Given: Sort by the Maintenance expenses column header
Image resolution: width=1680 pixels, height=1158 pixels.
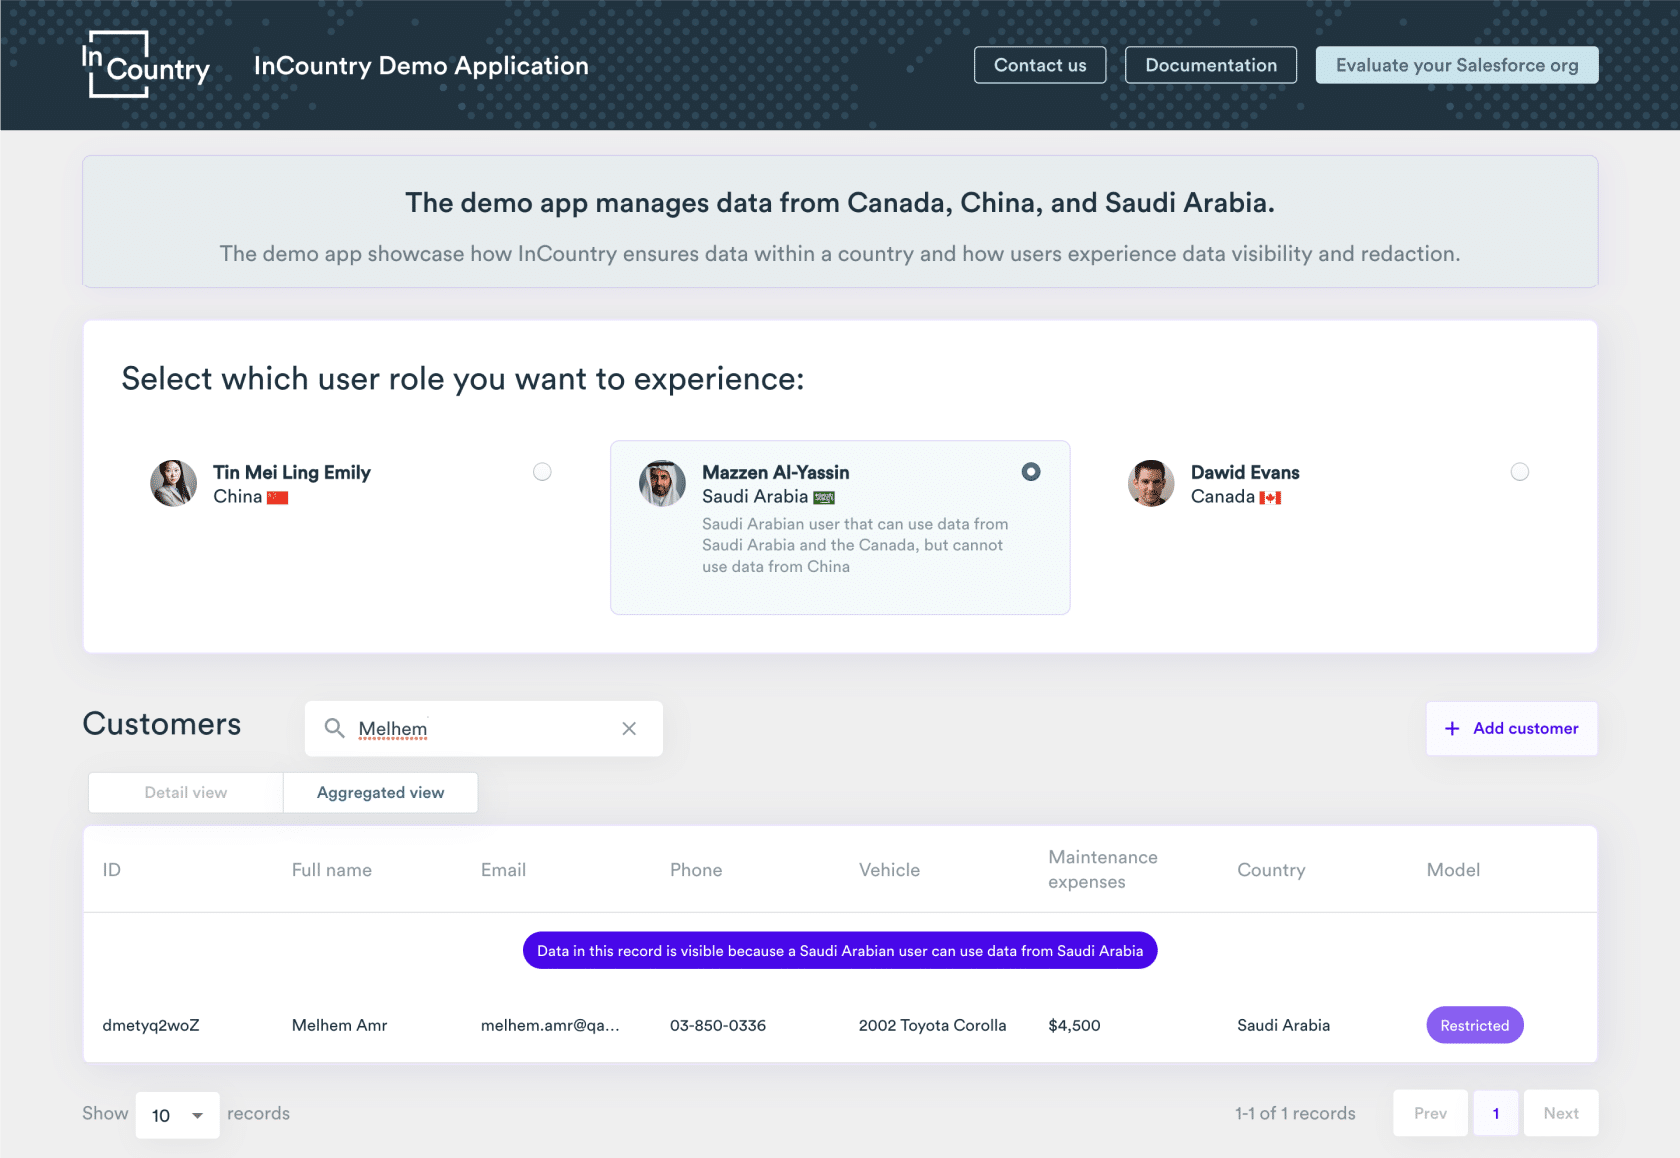Looking at the screenshot, I should [1102, 869].
